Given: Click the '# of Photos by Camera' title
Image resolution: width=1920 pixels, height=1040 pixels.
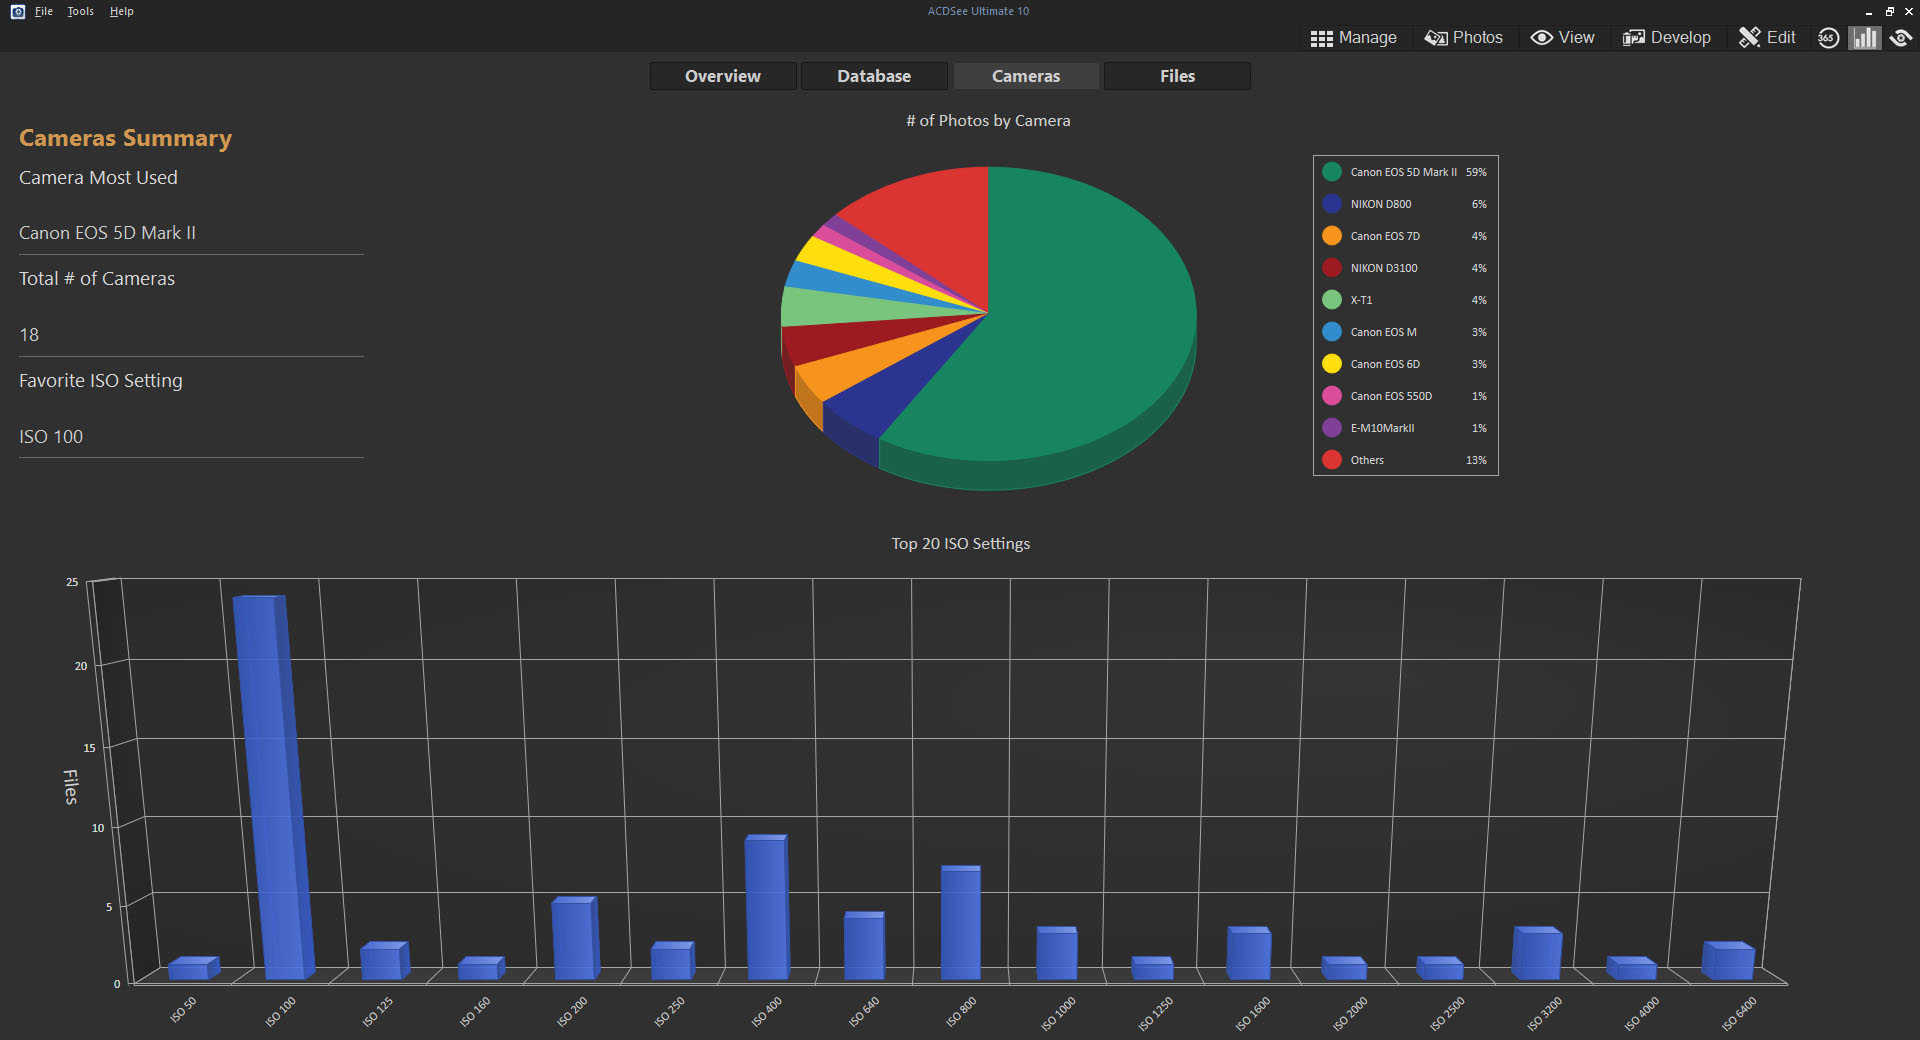Looking at the screenshot, I should 988,121.
